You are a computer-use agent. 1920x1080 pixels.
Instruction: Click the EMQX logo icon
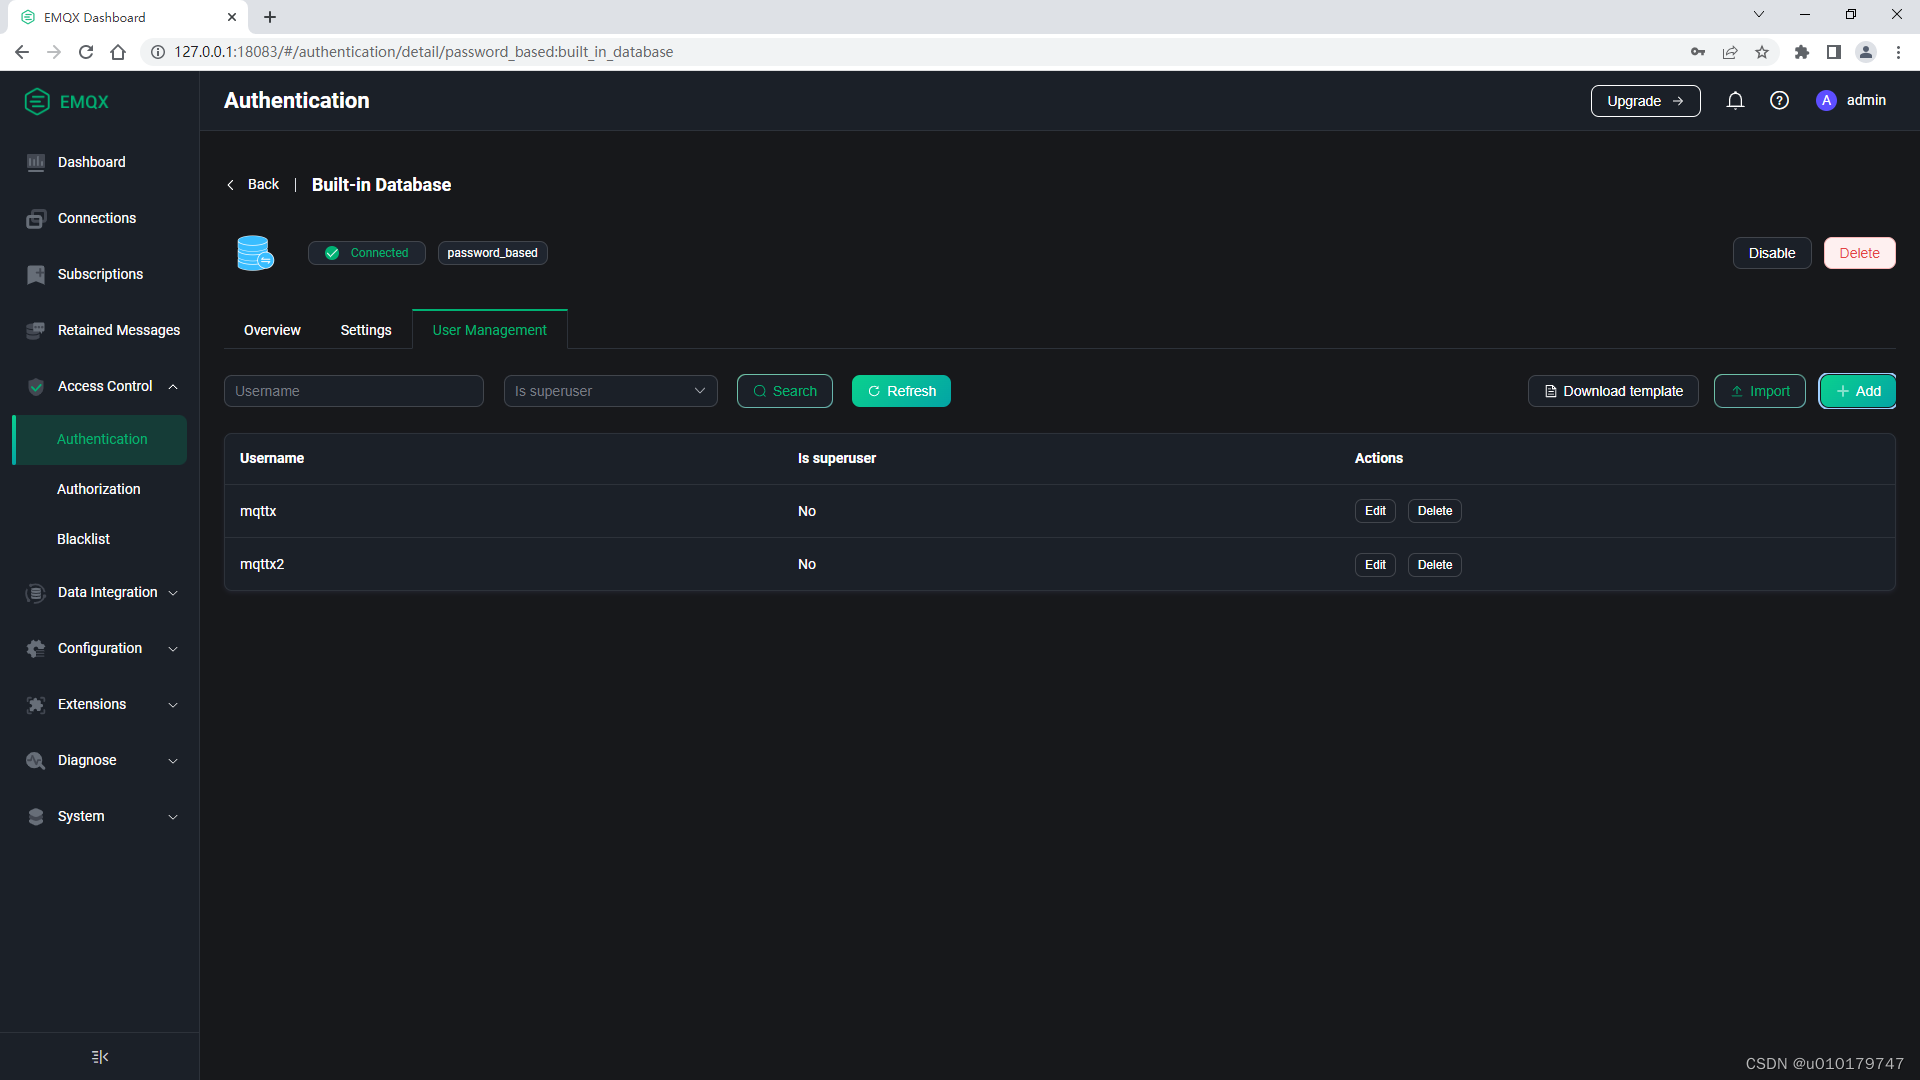coord(37,101)
